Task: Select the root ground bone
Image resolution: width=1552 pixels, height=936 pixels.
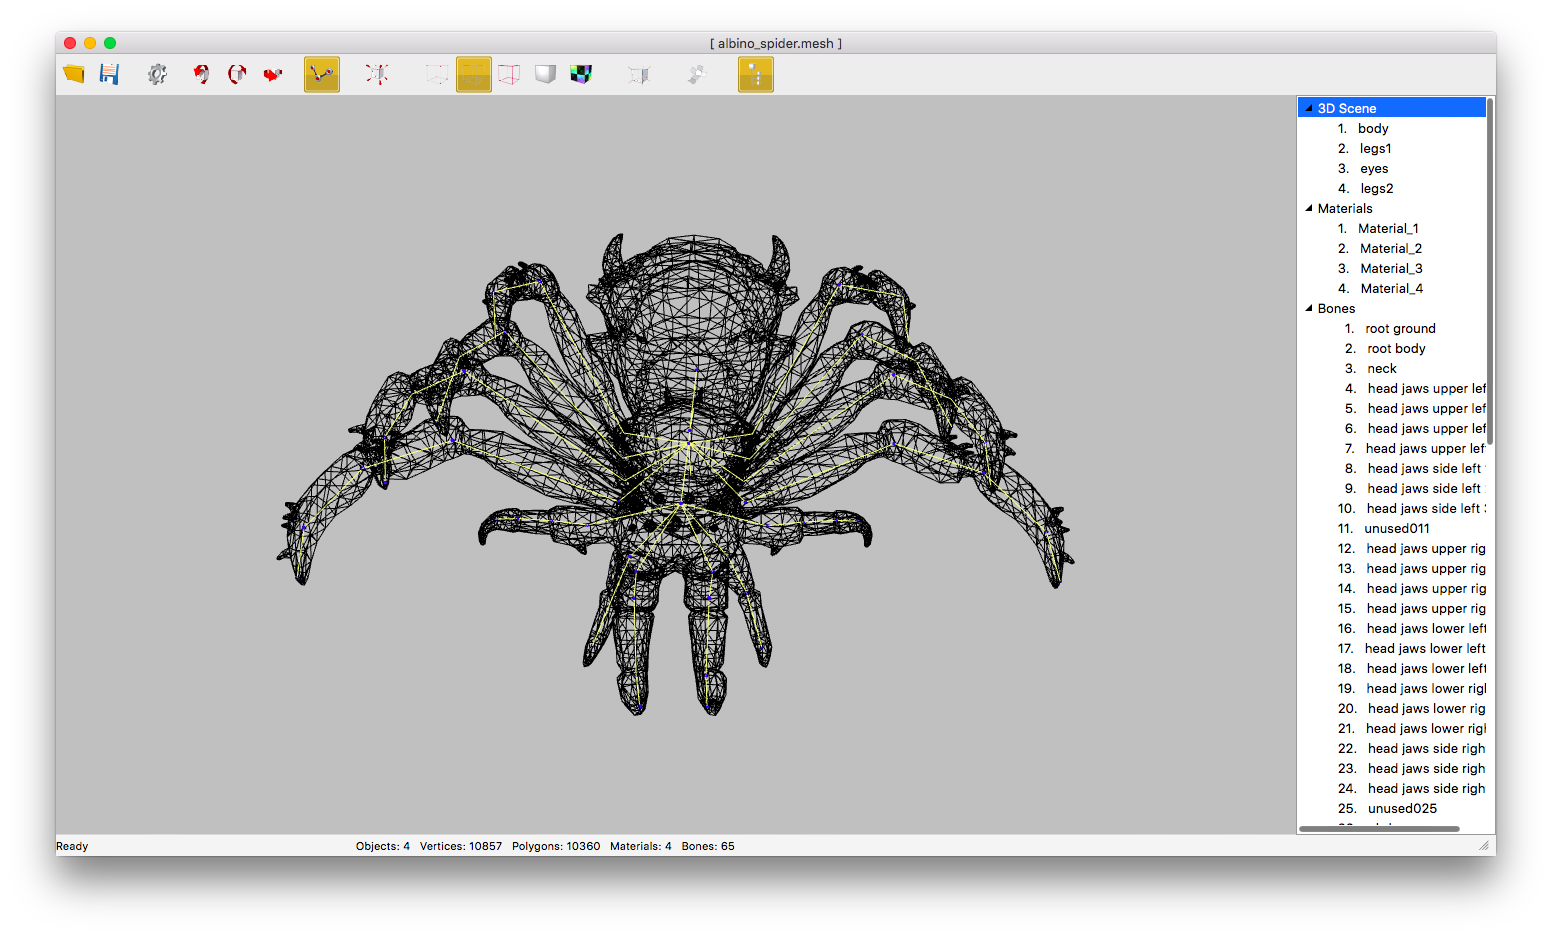Action: 1399,328
